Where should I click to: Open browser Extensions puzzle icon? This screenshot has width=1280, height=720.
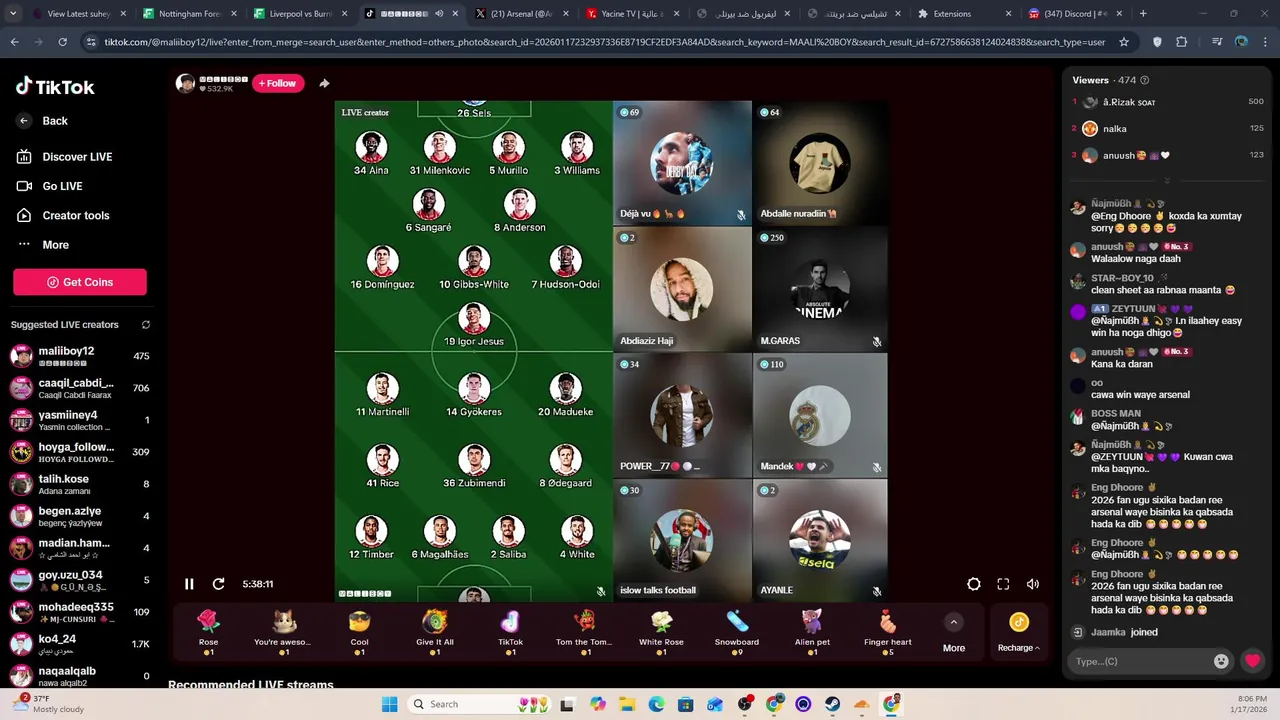tap(1182, 42)
